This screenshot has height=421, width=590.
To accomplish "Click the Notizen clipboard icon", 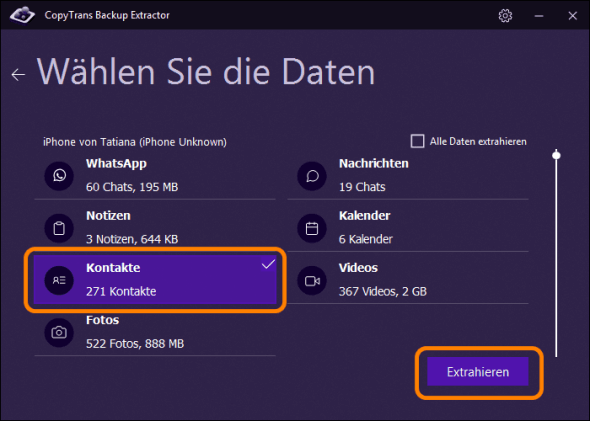I will point(59,228).
